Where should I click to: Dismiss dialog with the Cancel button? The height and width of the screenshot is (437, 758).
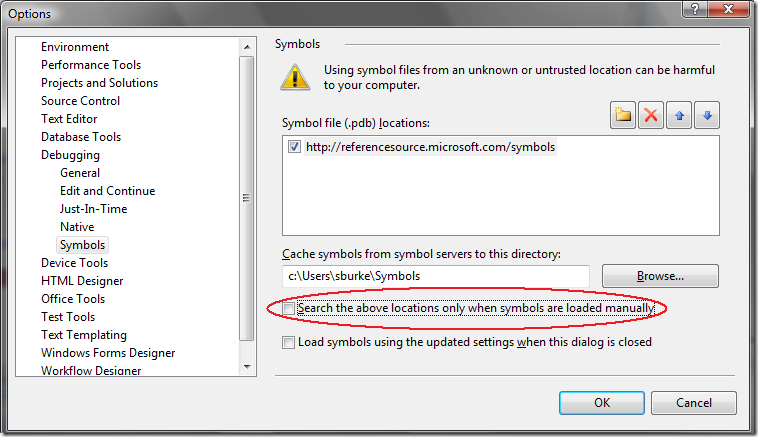[x=694, y=403]
